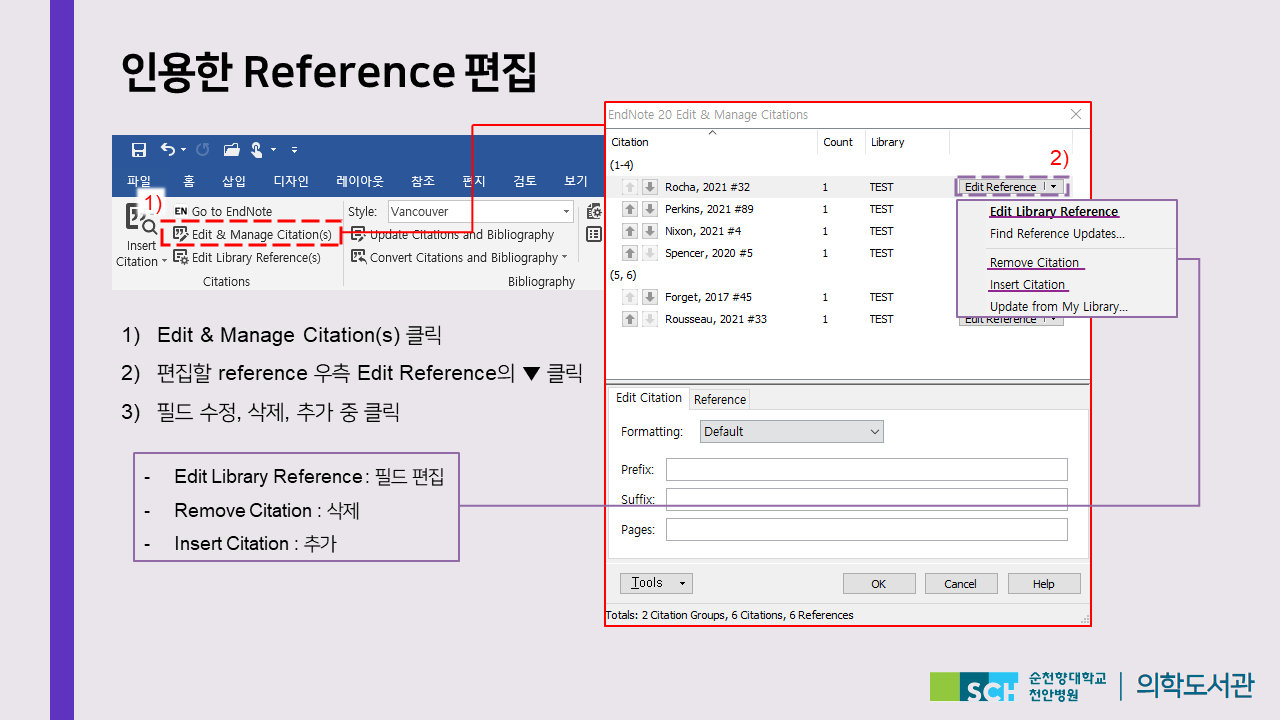Viewport: 1280px width, 720px height.
Task: Click Go to EndNote
Action: point(223,211)
